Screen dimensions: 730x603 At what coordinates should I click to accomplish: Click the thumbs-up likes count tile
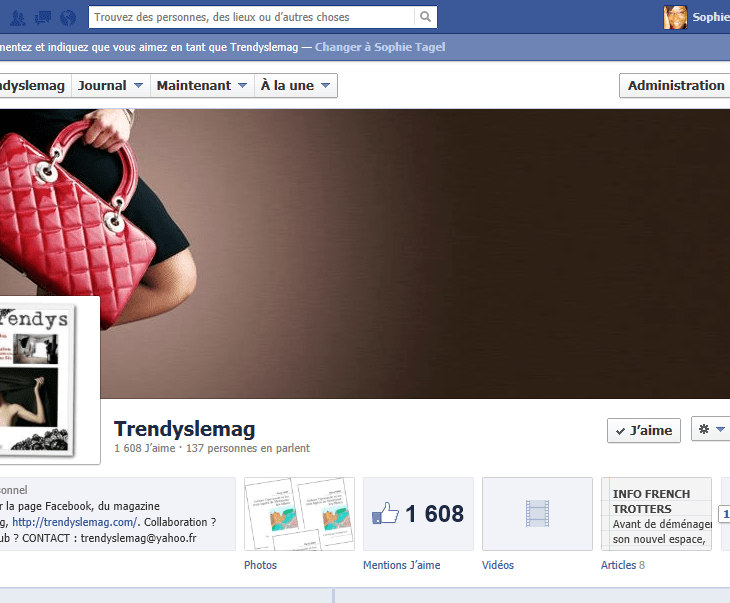tap(418, 514)
